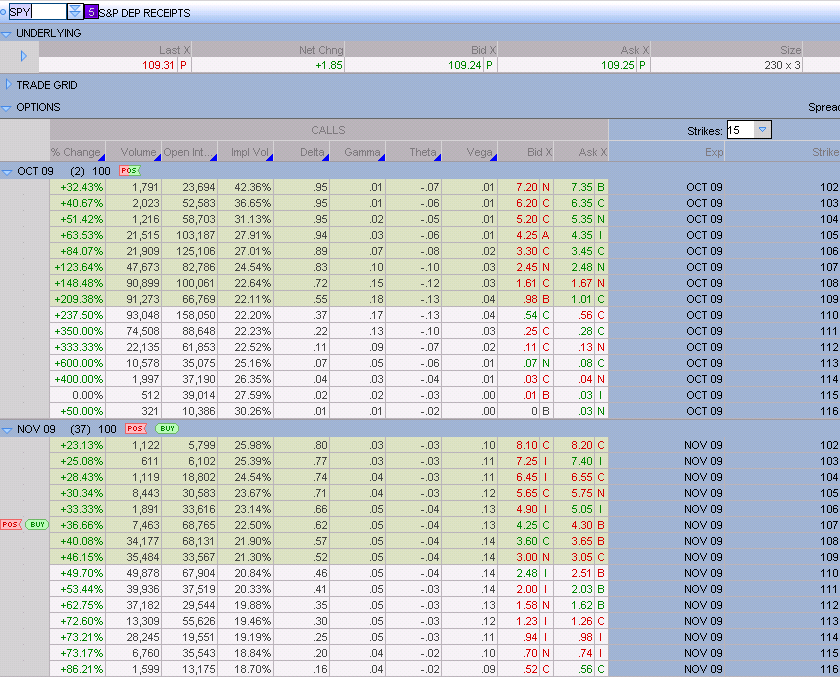Image resolution: width=840 pixels, height=677 pixels.
Task: Sort calls by the % Change column header
Action: pos(78,152)
